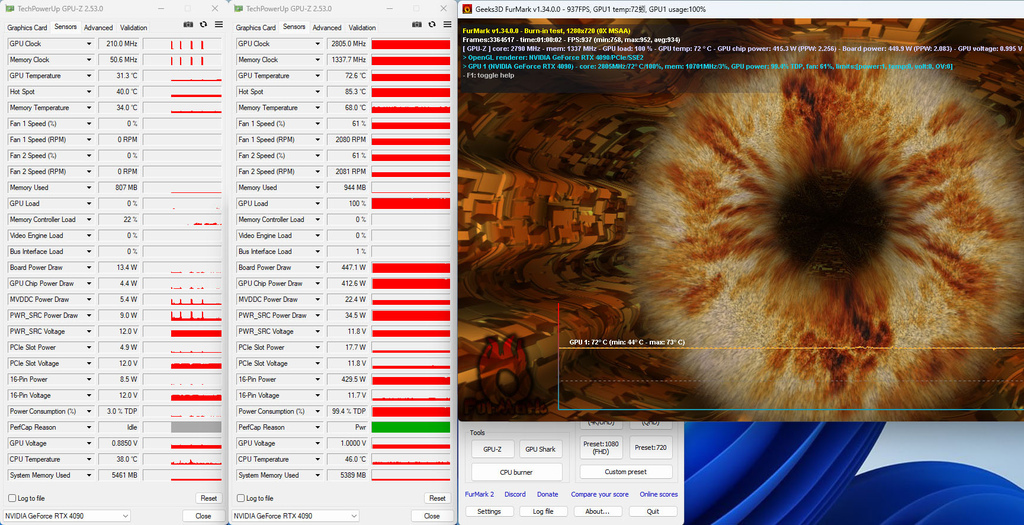Enable Log to file in idle GPU-Z window
The image size is (1024, 525).
click(x=12, y=498)
